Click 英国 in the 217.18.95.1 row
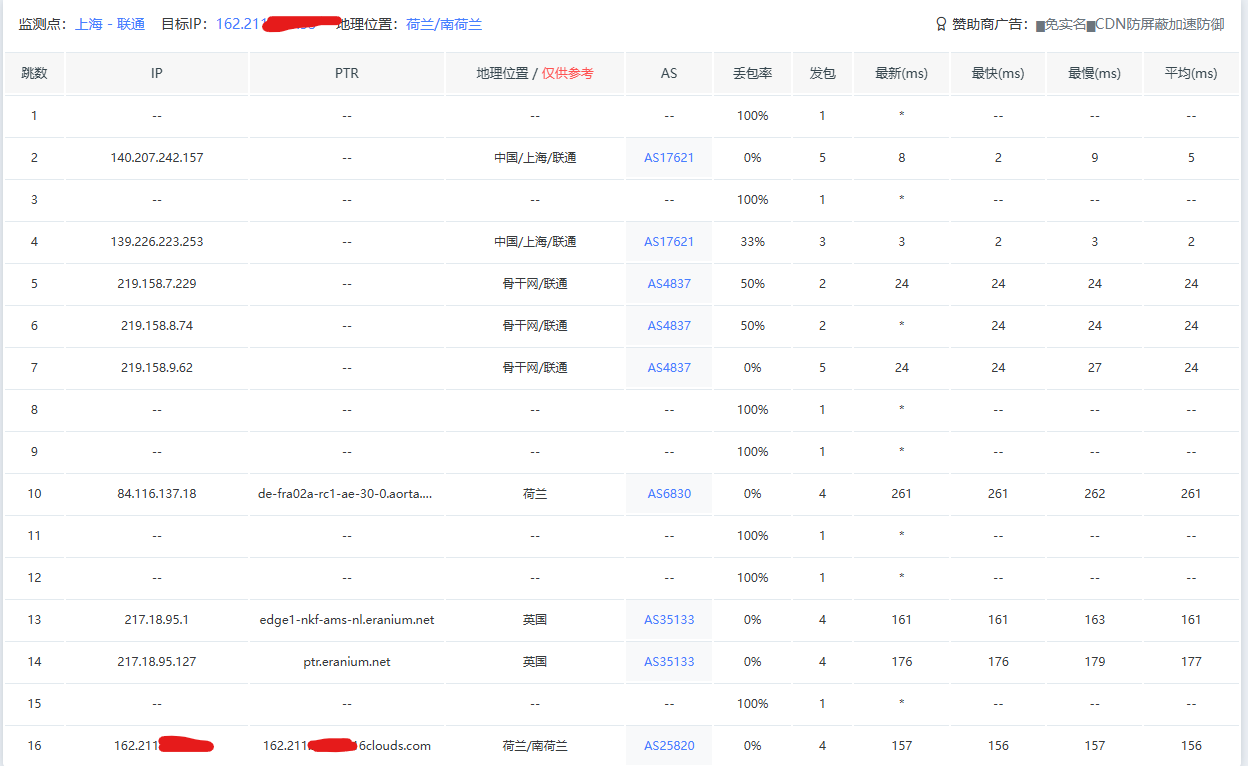 tap(535, 620)
